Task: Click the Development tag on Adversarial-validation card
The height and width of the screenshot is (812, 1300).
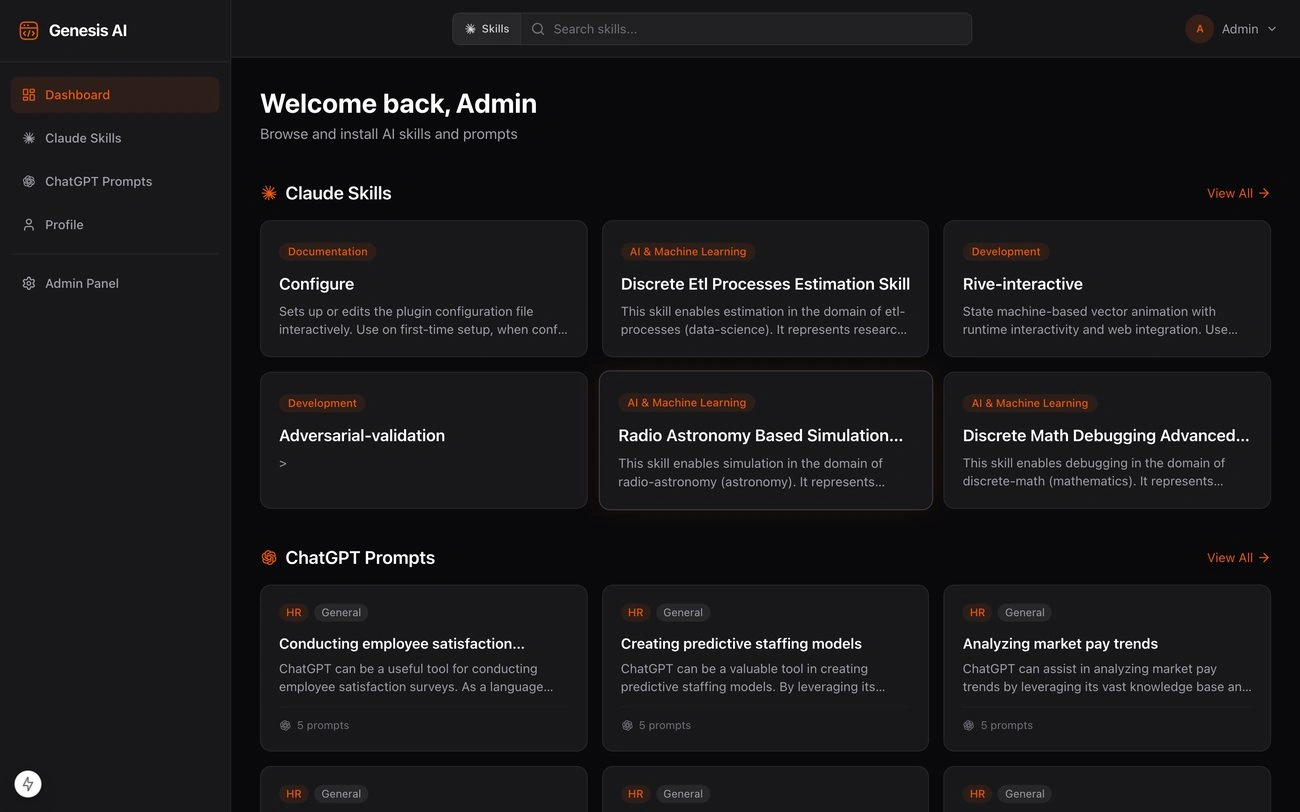Action: (x=322, y=403)
